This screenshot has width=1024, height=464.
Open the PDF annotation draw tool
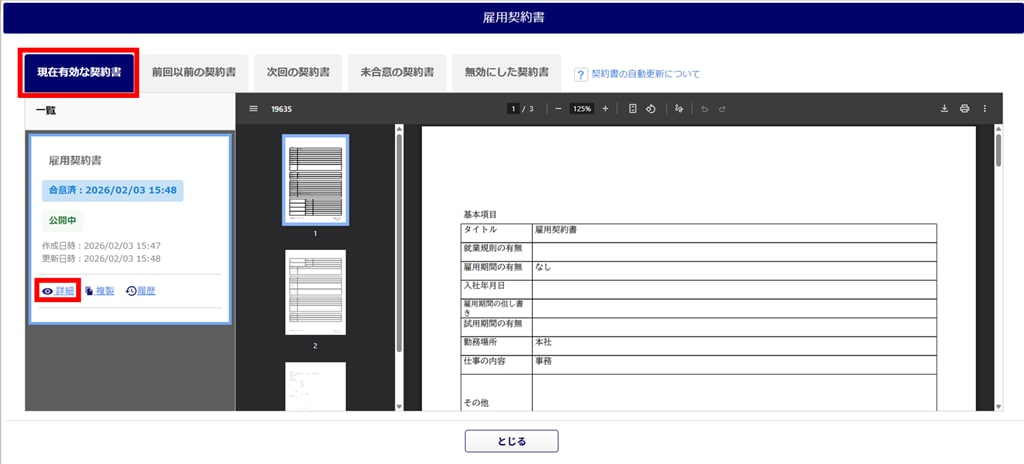point(679,109)
